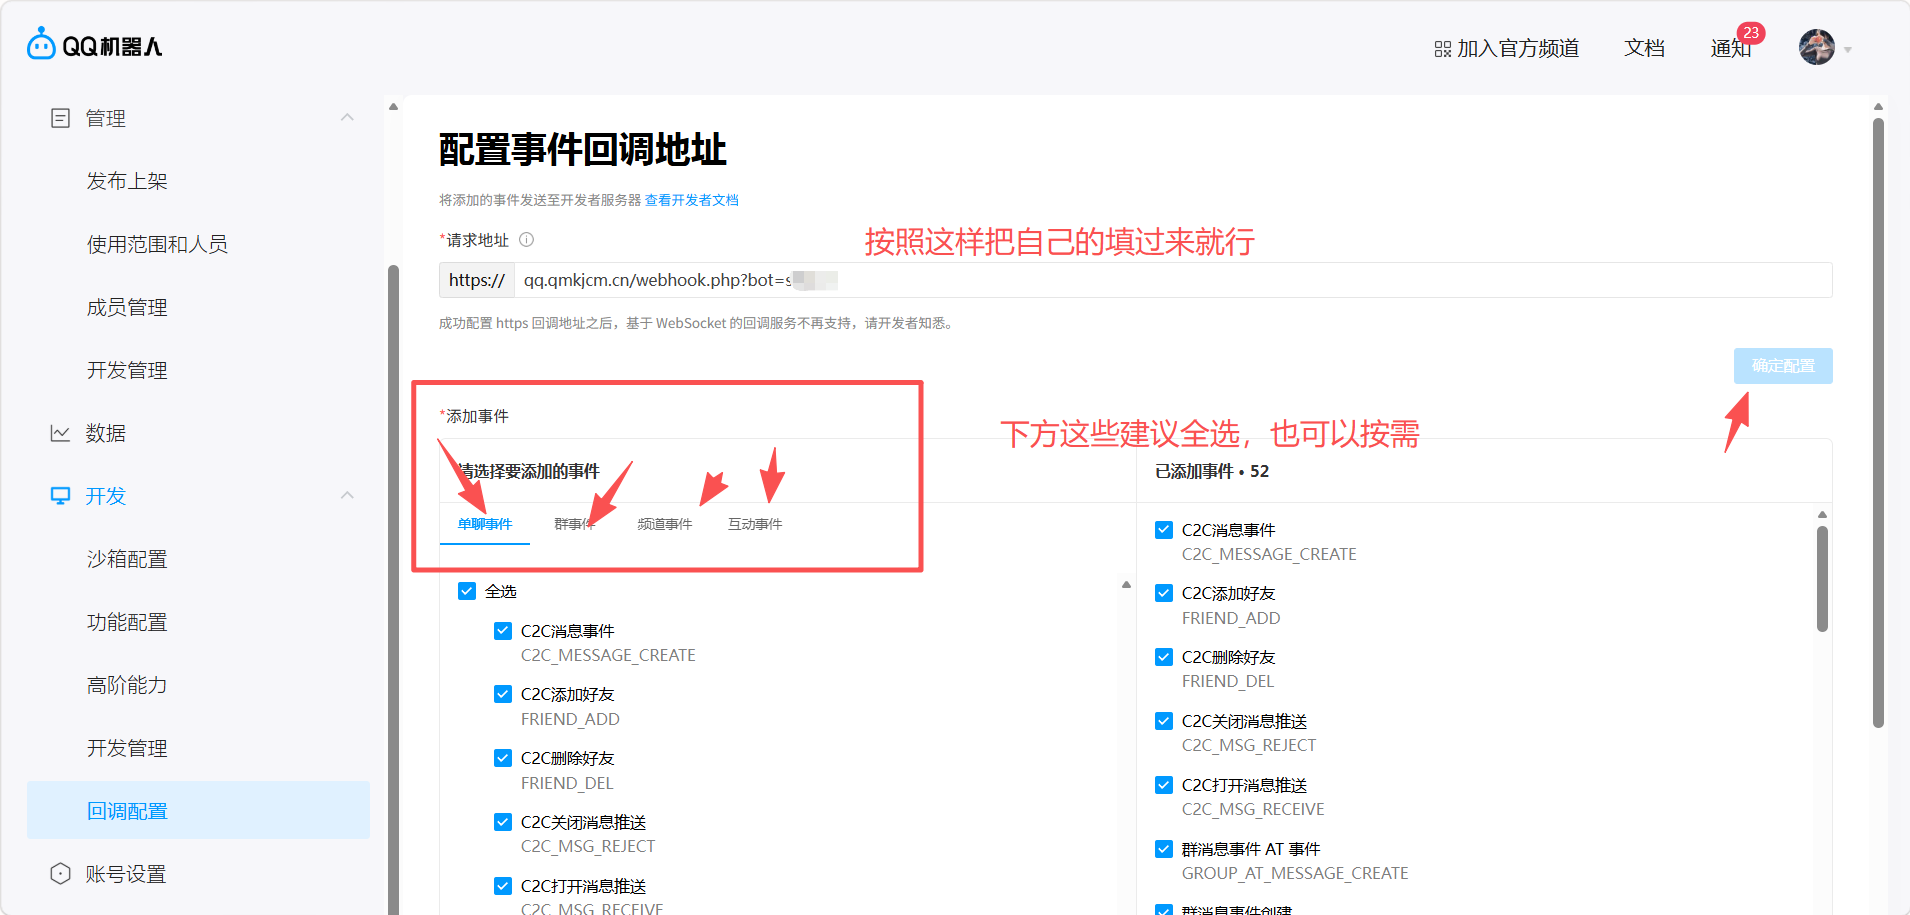
Task: Open 发布上架 in the sidebar
Action: [x=127, y=181]
